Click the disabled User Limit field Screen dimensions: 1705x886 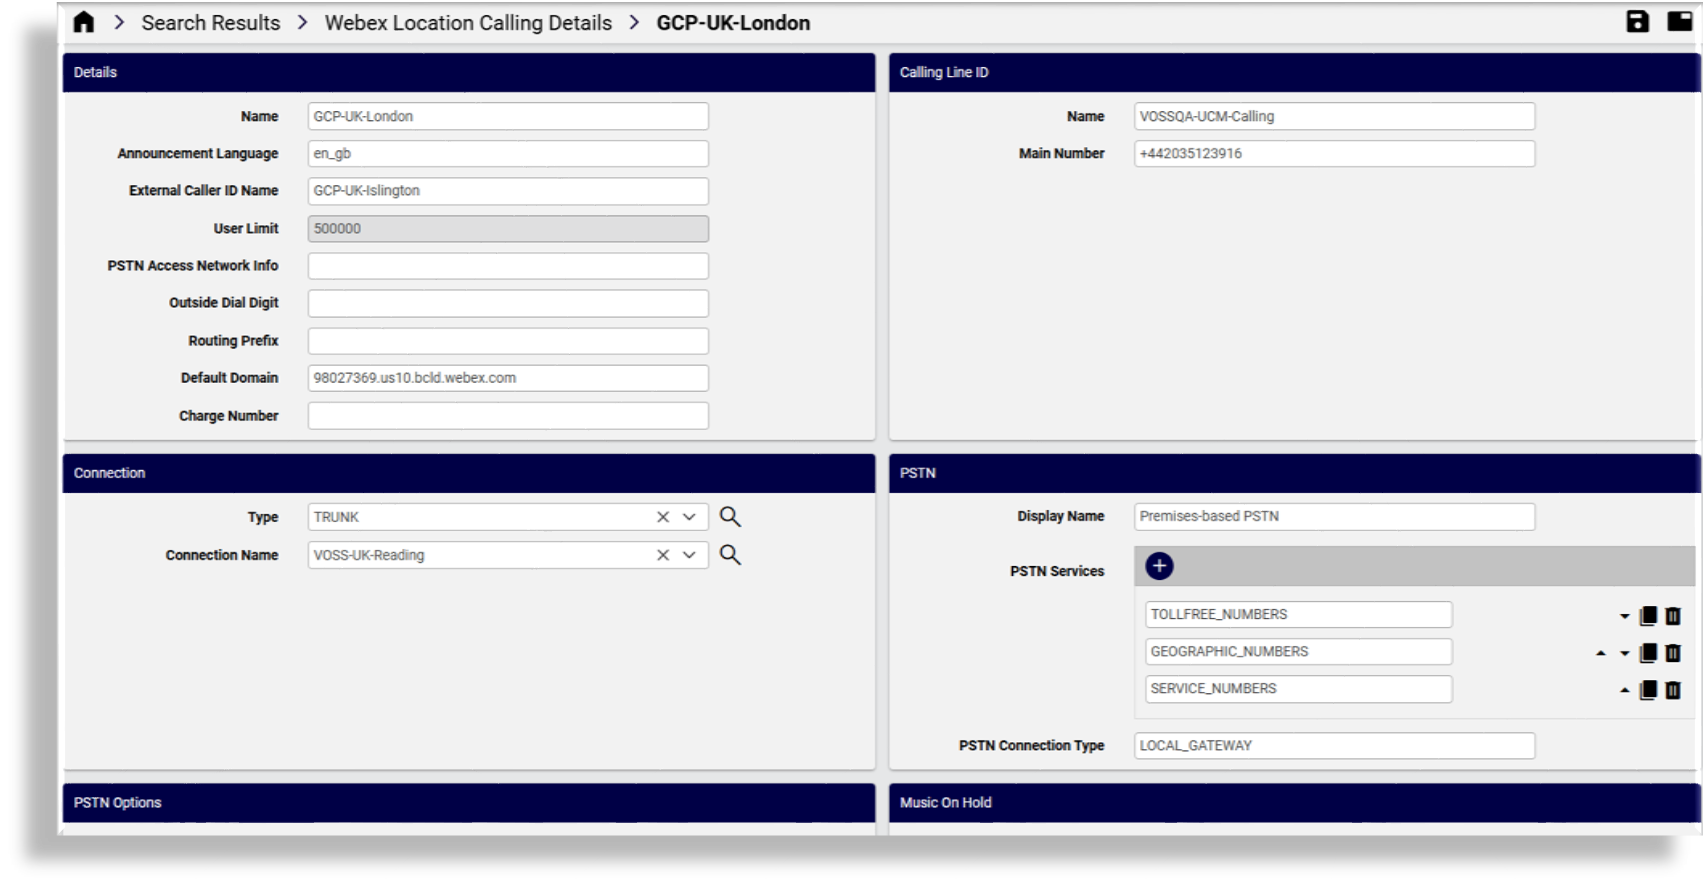(508, 228)
